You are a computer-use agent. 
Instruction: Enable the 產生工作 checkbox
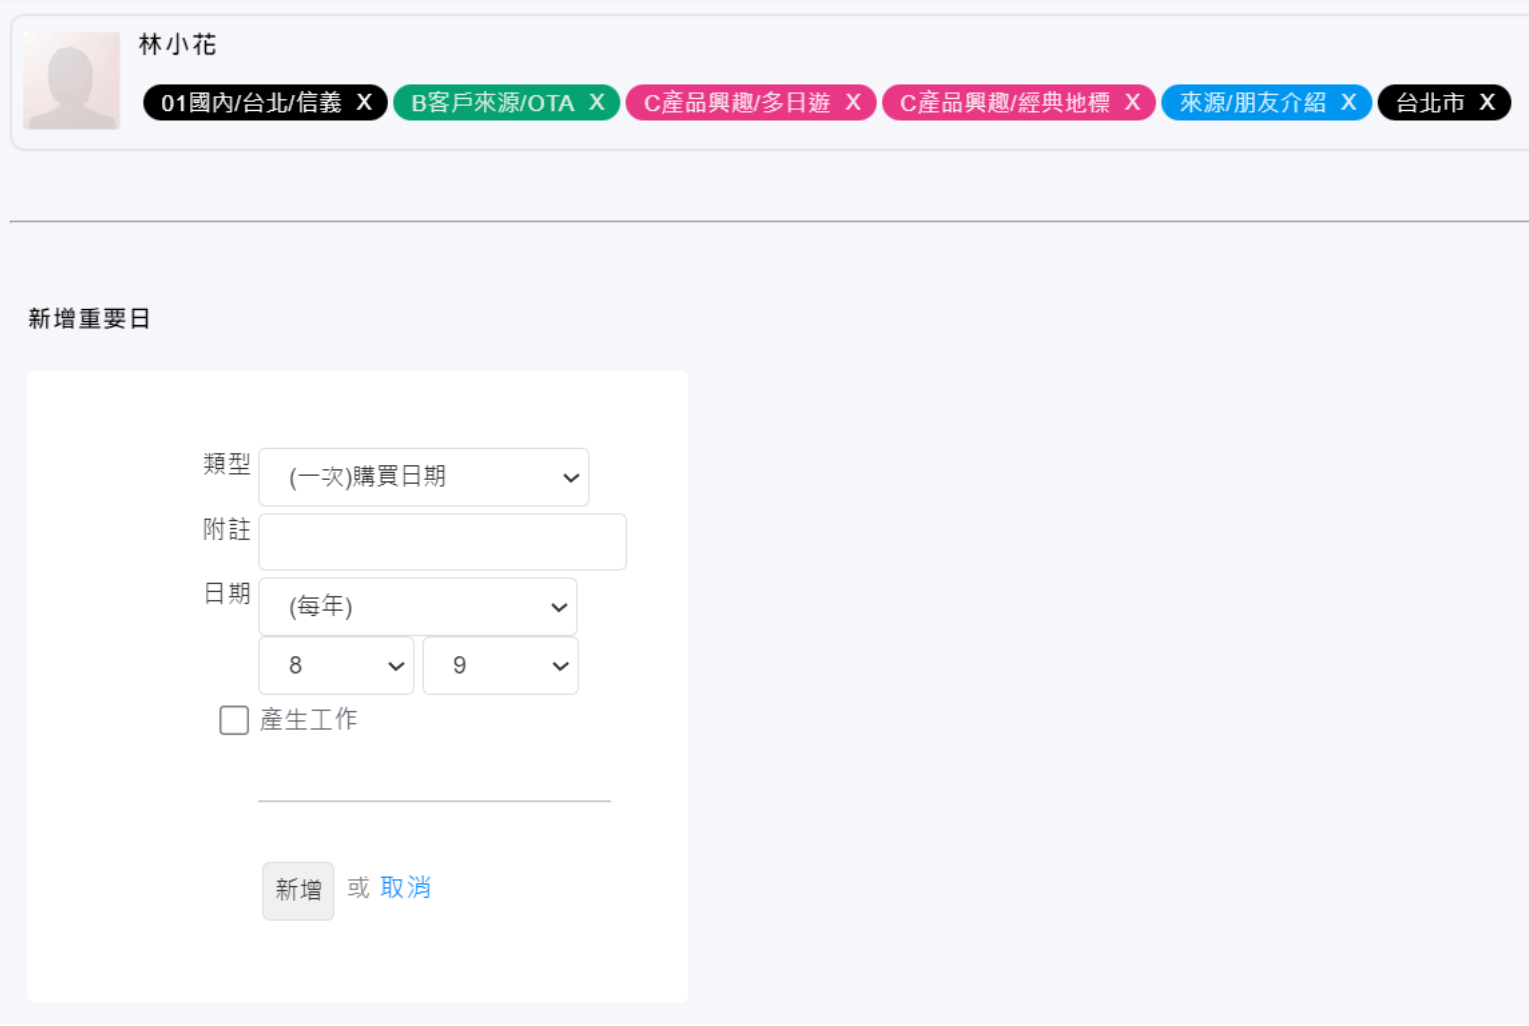tap(234, 720)
